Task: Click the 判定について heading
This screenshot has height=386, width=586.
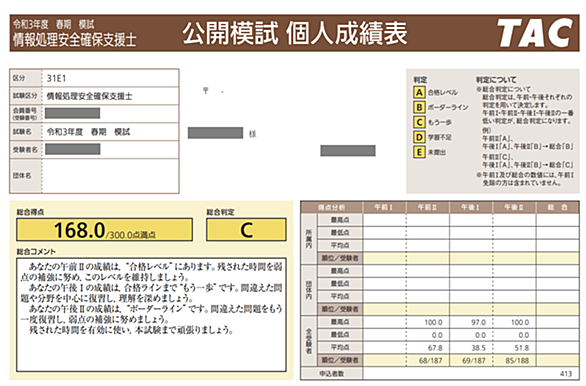Action: click(496, 80)
